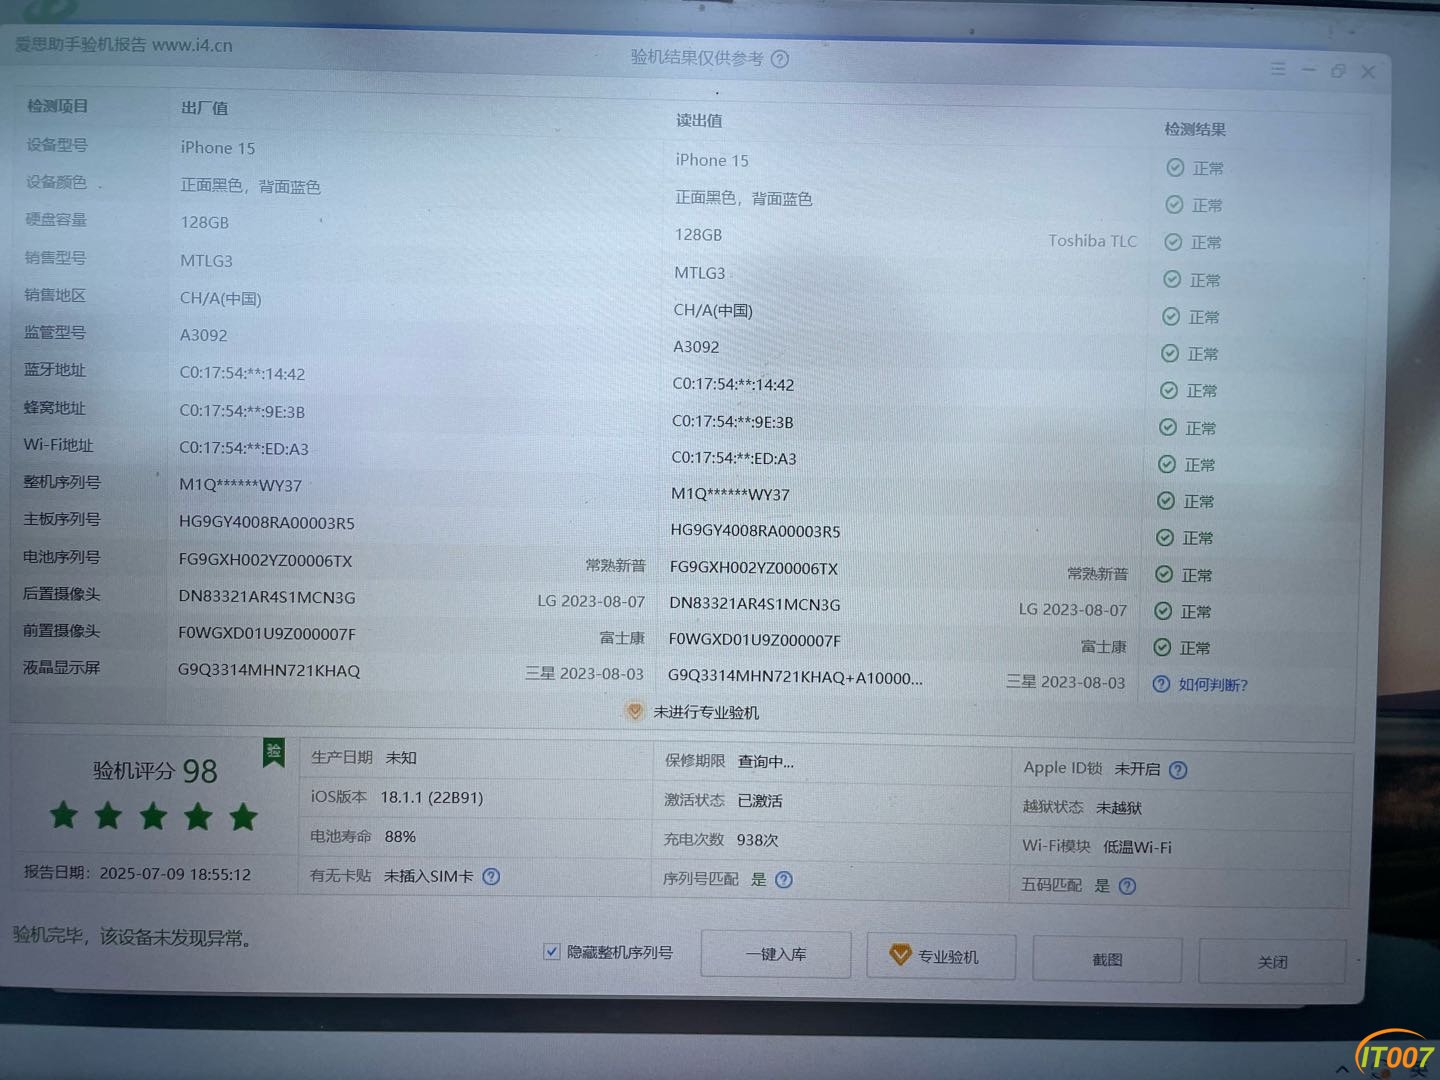The image size is (1440, 1080).
Task: Click the help icon beside 验机结果仅供参考
Action: click(x=780, y=59)
